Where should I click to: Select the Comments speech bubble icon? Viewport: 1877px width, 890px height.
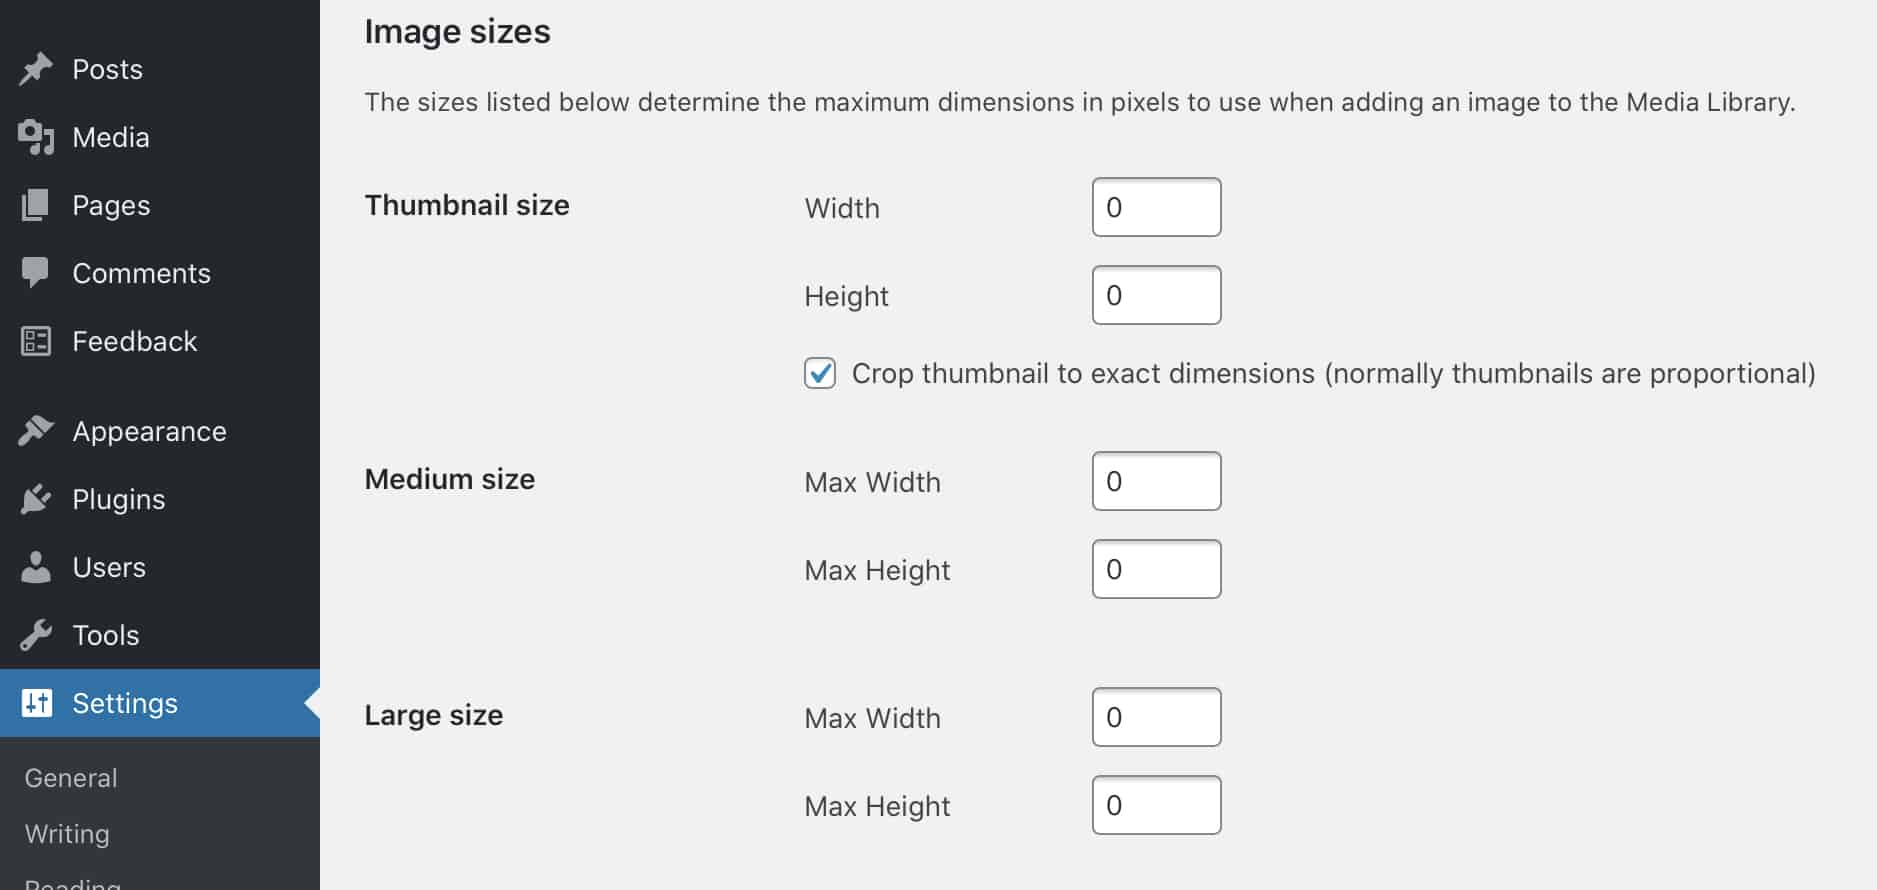point(35,273)
